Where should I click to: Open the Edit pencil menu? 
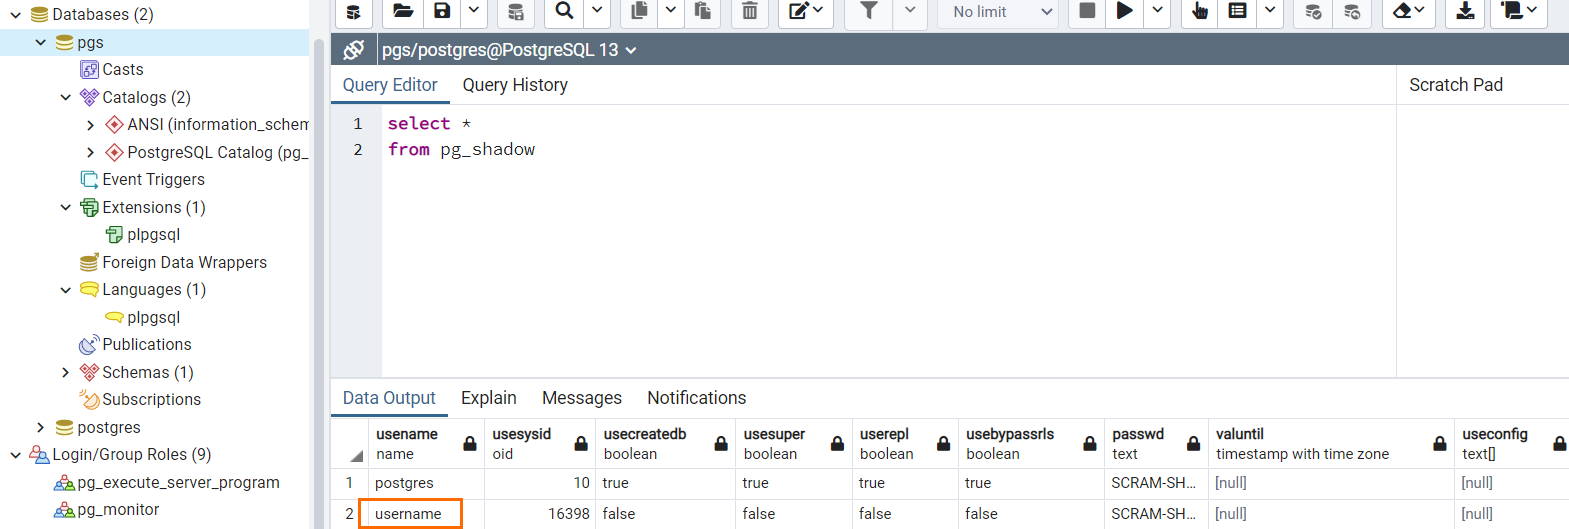tap(806, 11)
